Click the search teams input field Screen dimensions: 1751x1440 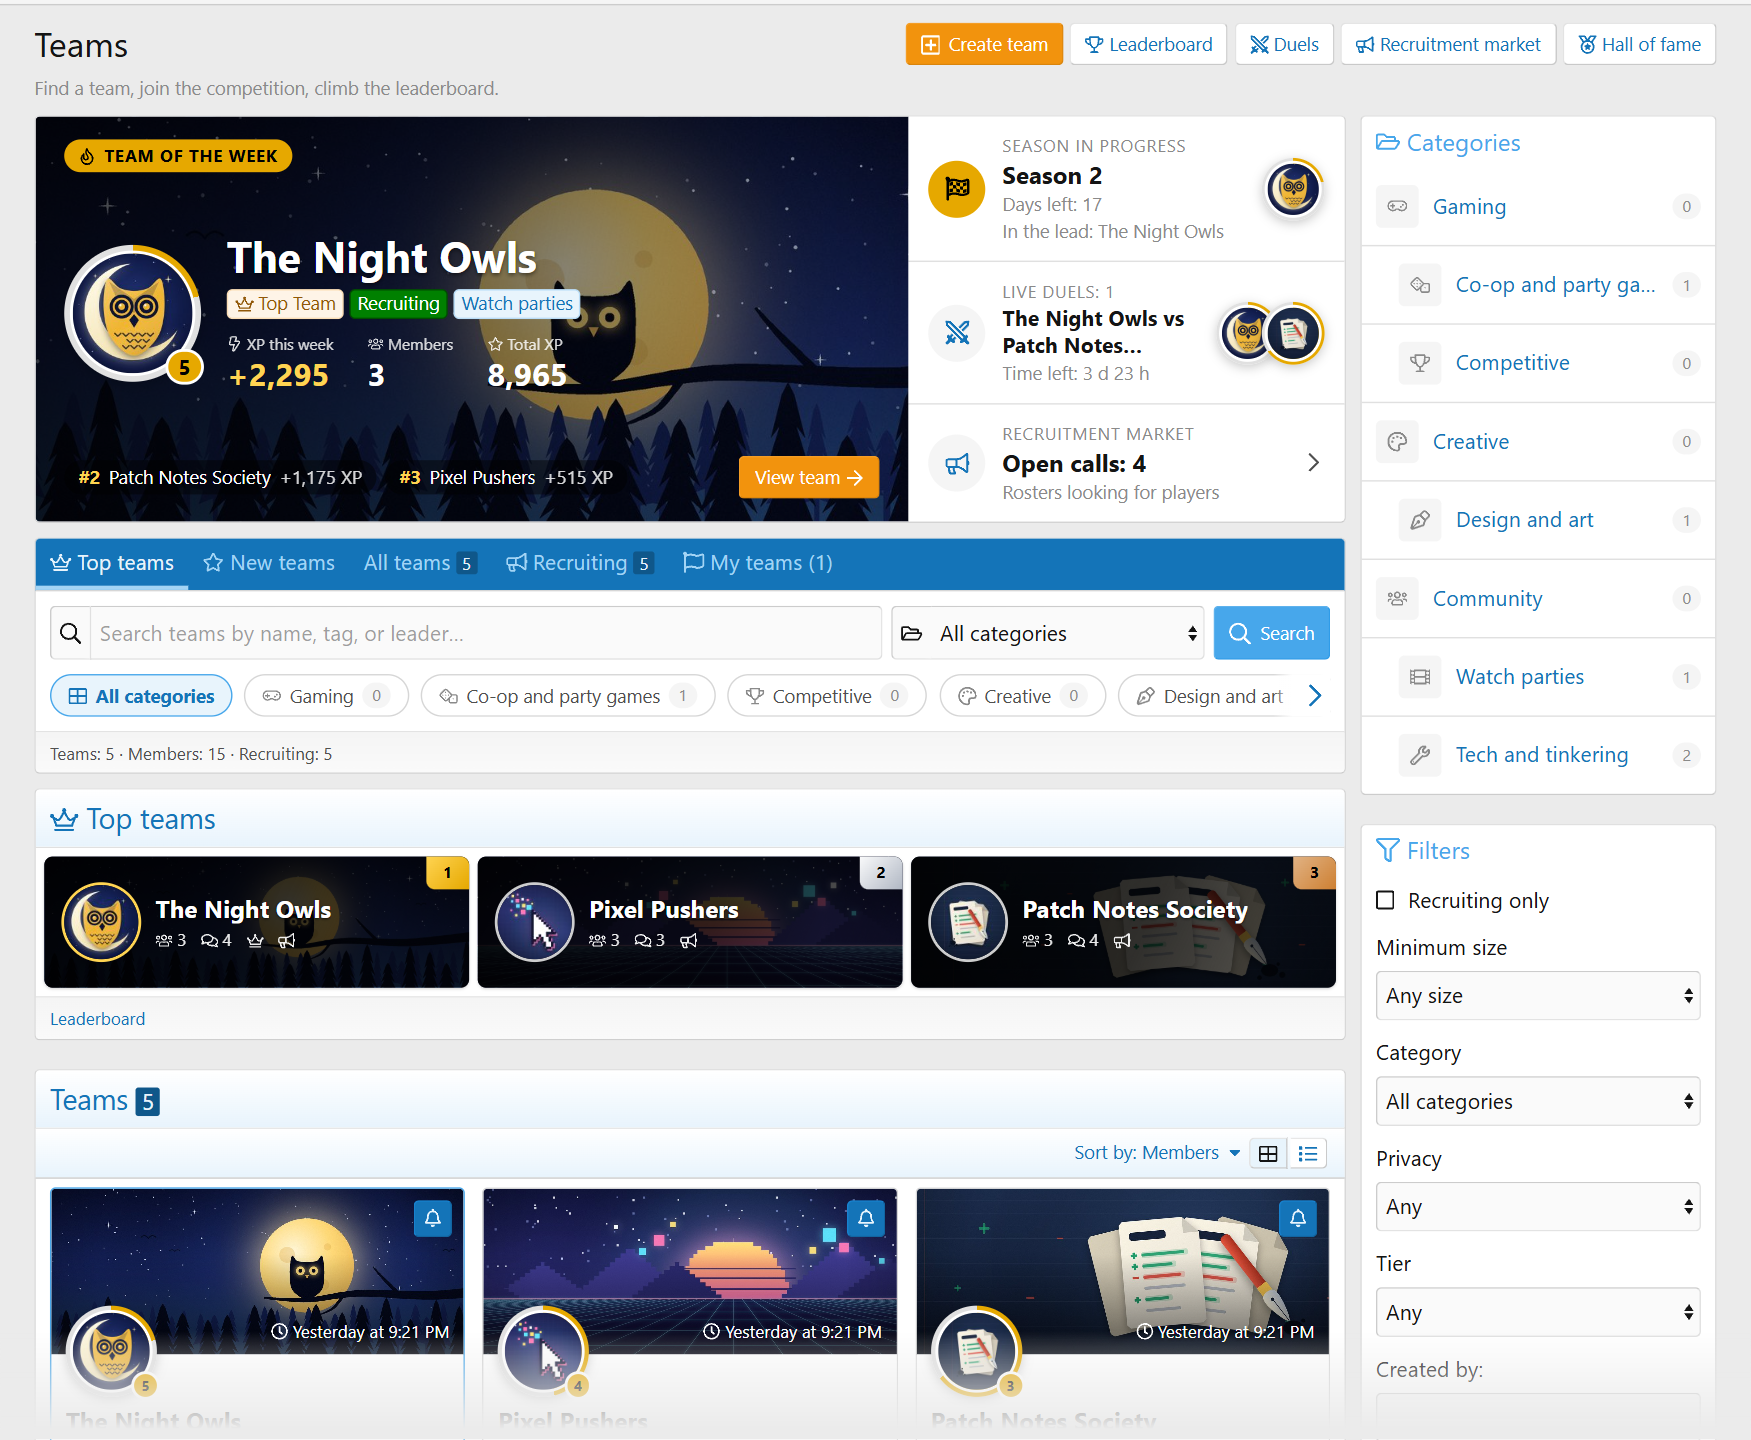coord(485,633)
